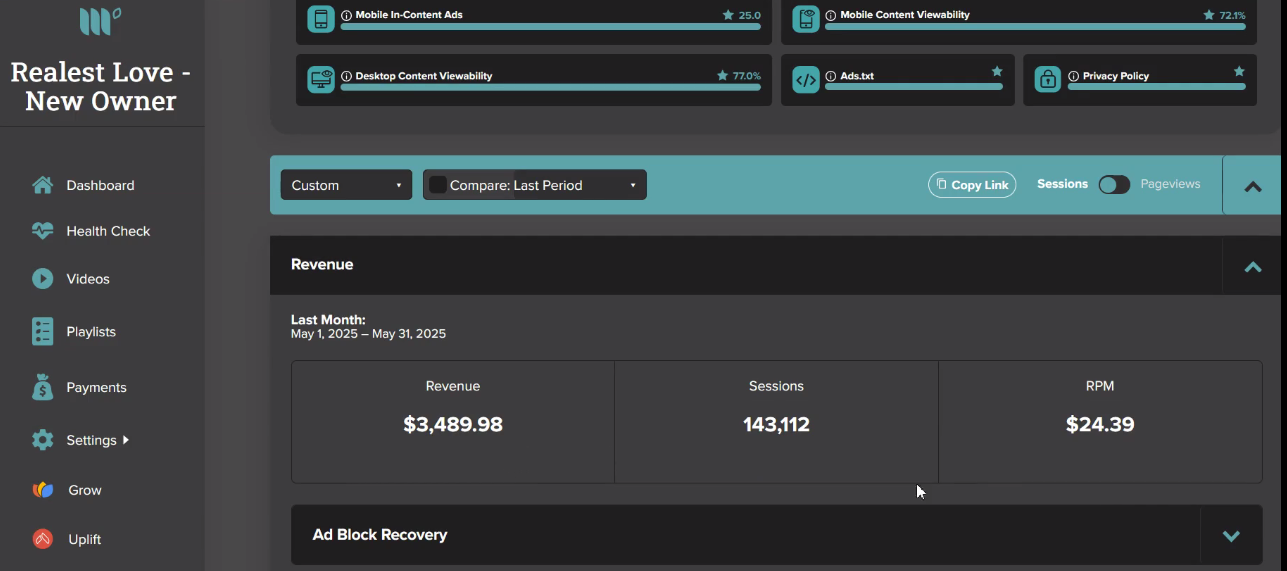The height and width of the screenshot is (571, 1287).
Task: Toggle Sessions to Pageviews switch
Action: tap(1114, 185)
